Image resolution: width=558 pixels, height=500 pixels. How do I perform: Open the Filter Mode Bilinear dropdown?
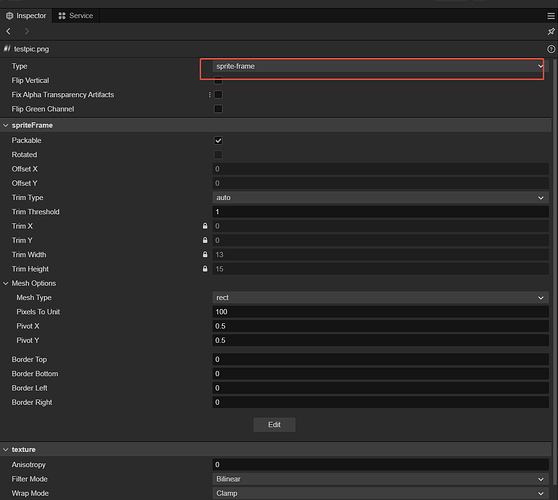pos(380,479)
